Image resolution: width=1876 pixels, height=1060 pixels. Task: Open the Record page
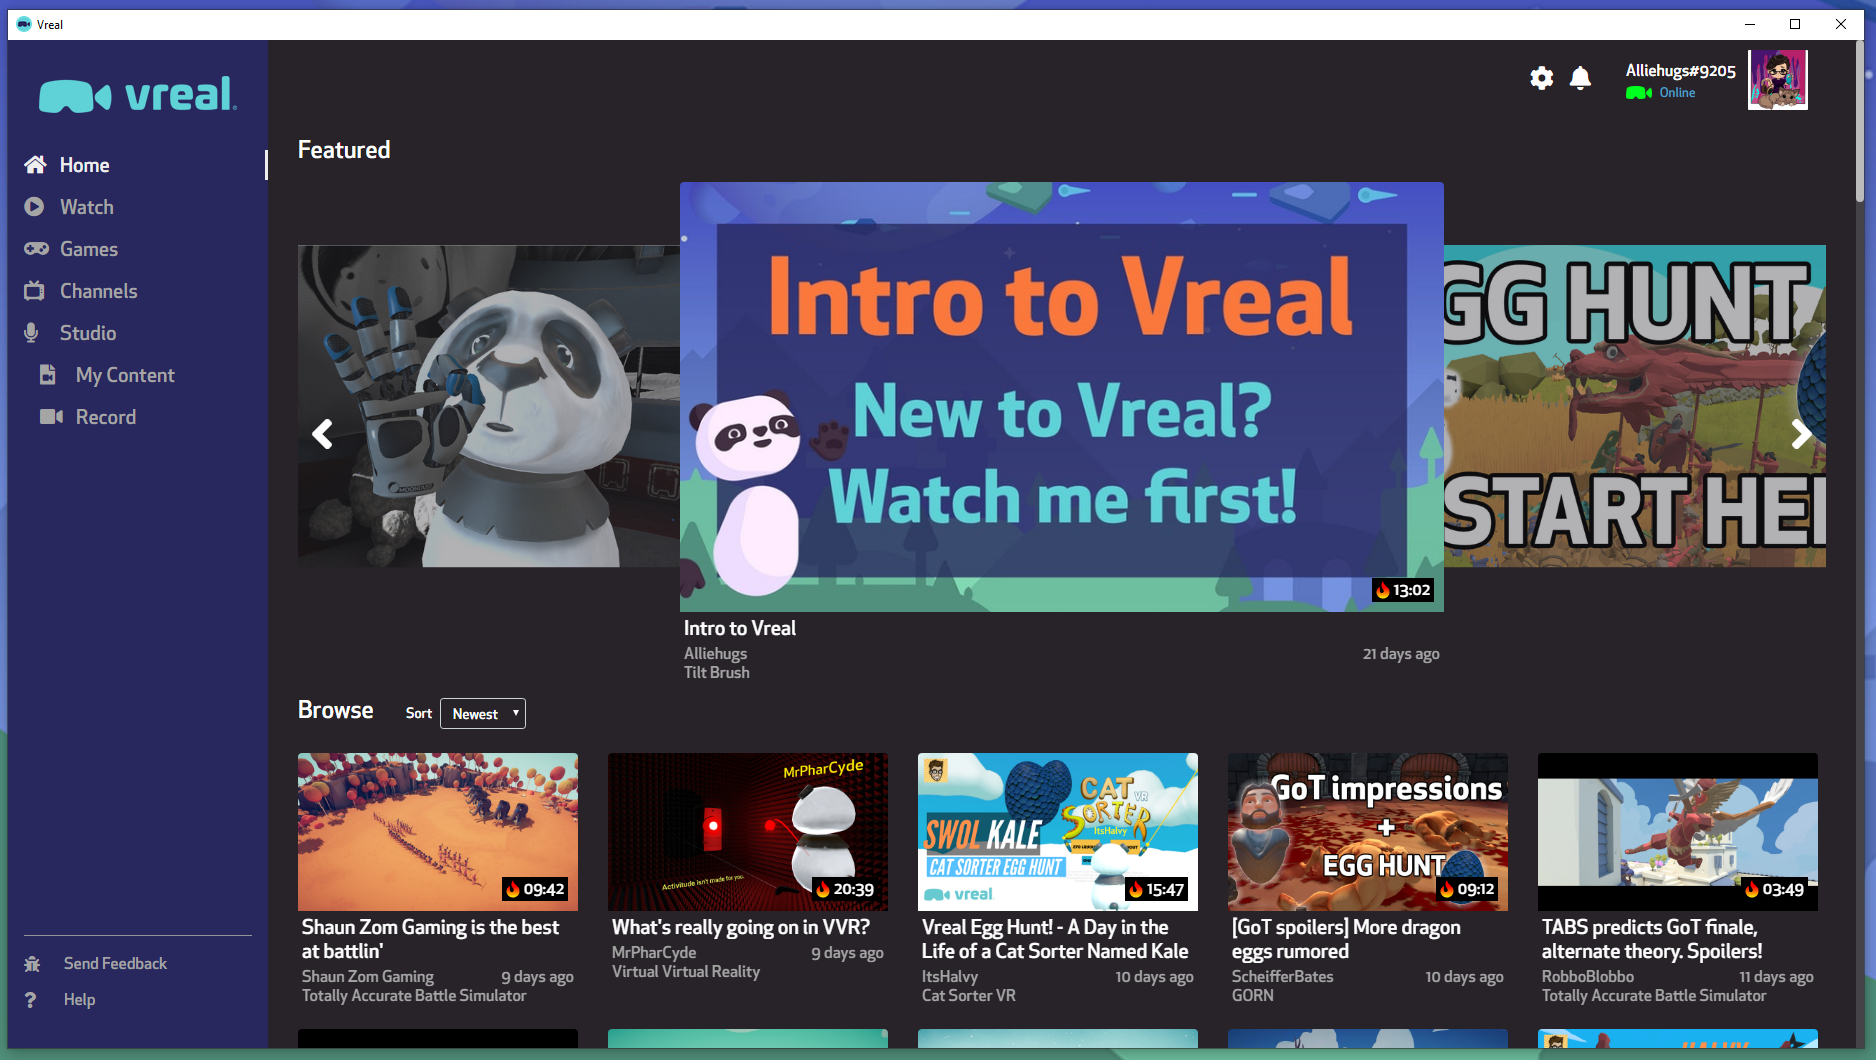point(106,417)
